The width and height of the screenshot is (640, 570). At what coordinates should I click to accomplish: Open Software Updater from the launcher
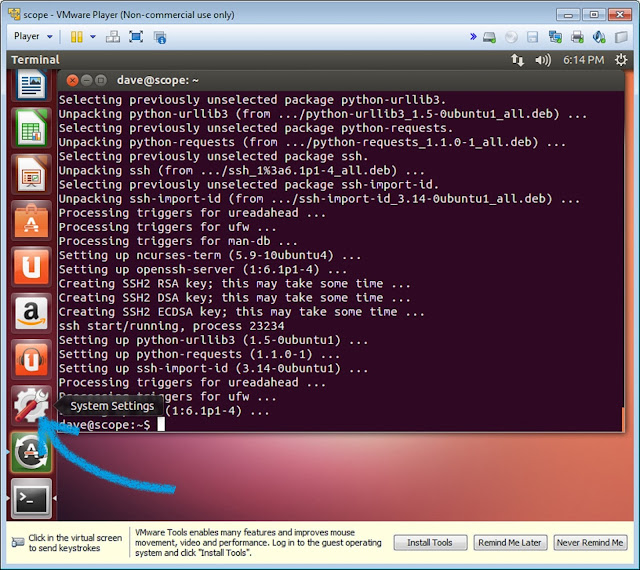31,452
